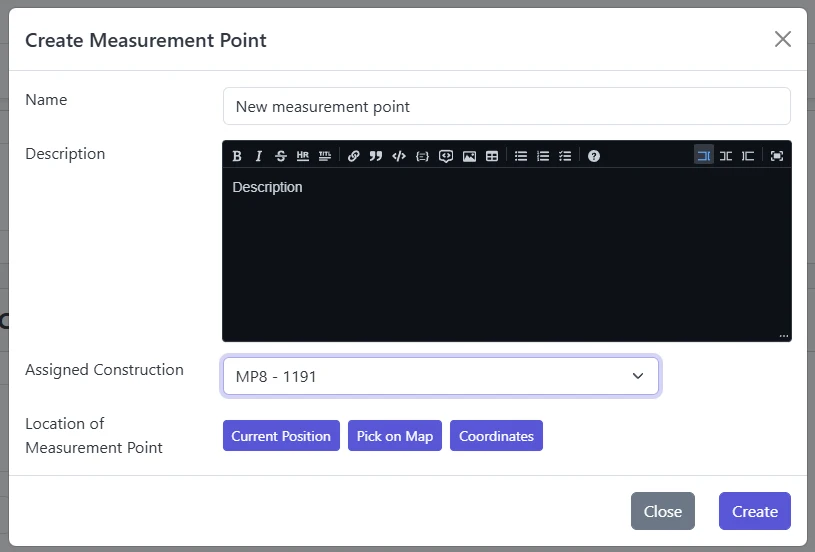Apply strikethrough formatting in the editor
This screenshot has height=552, width=815.
(x=281, y=156)
